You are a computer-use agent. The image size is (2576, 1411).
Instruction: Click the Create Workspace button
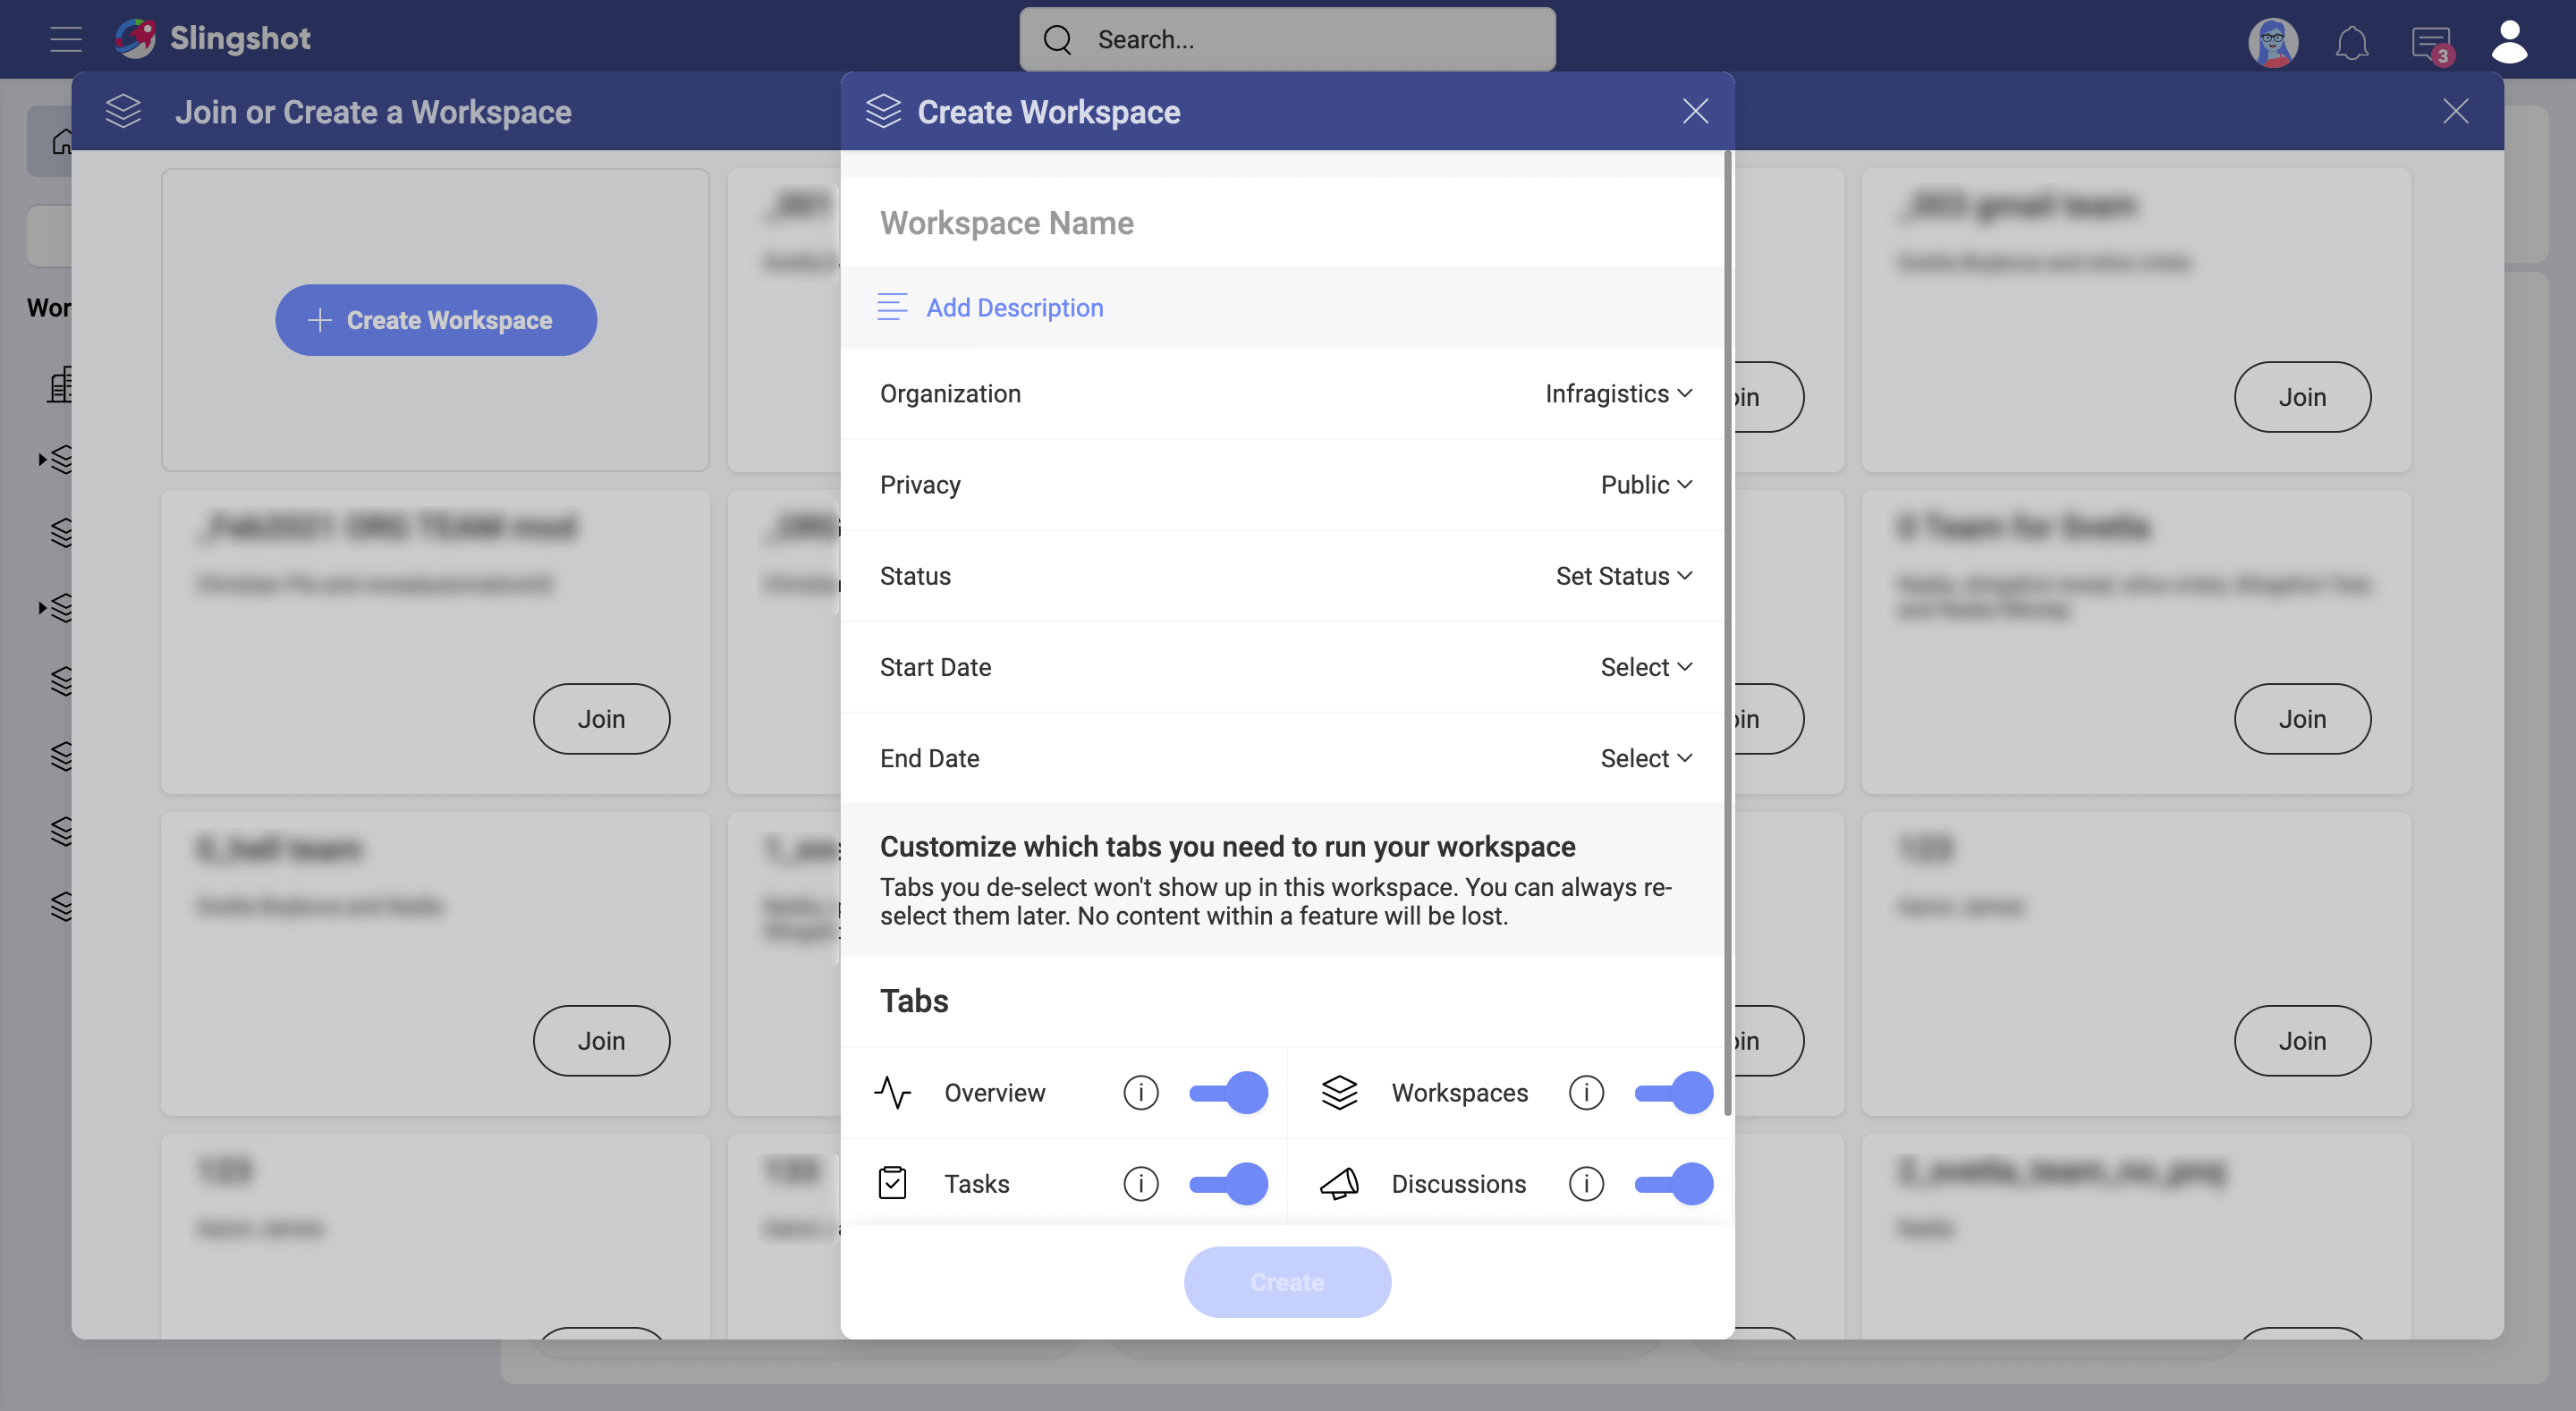tap(435, 320)
